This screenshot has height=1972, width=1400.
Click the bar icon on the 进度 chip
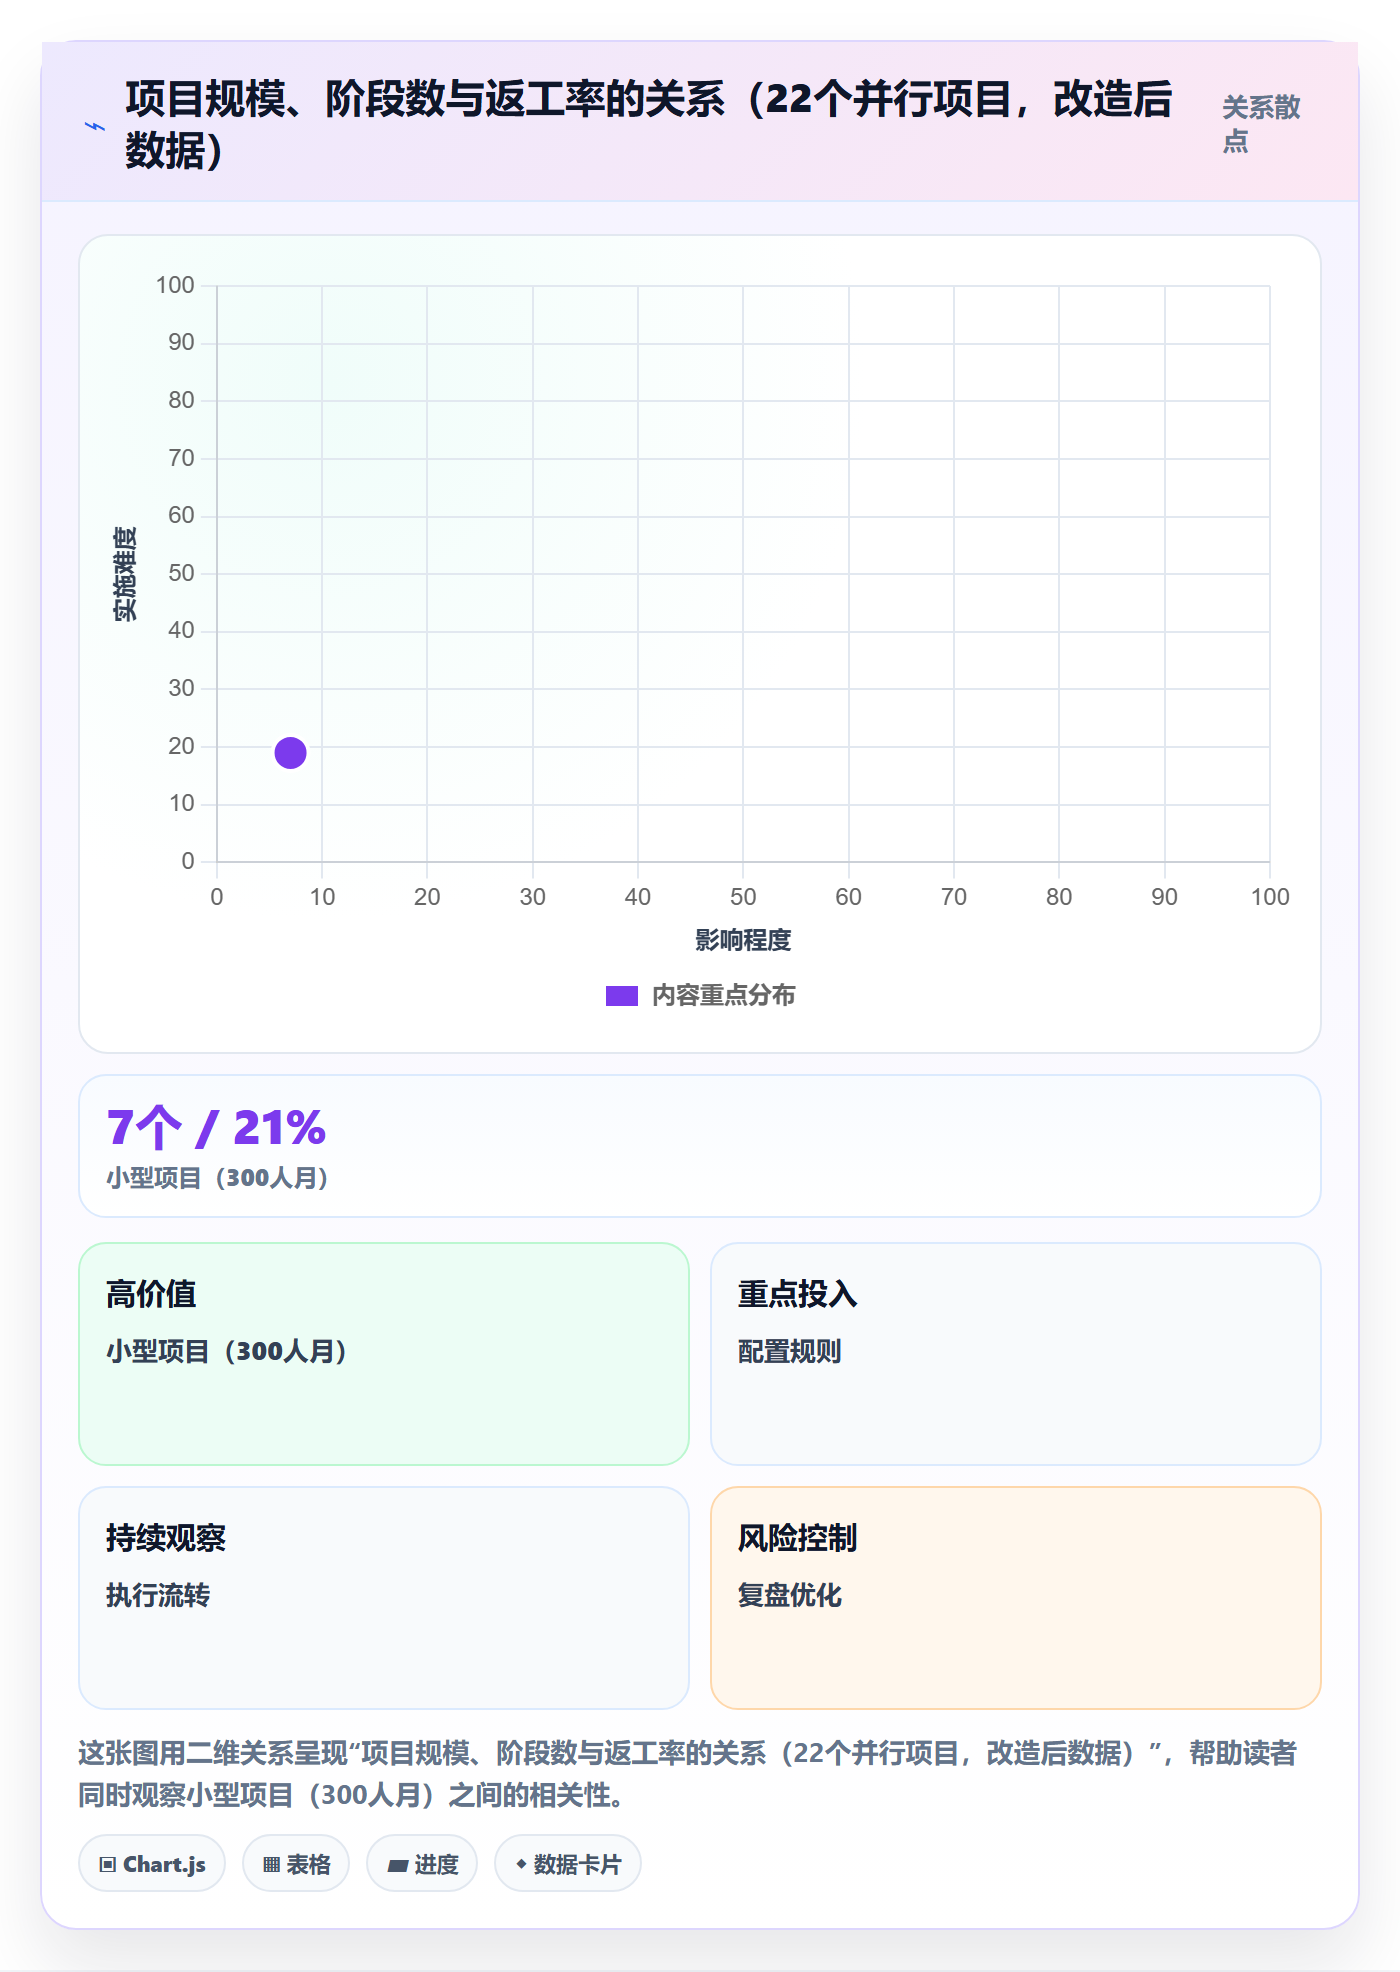click(398, 1865)
